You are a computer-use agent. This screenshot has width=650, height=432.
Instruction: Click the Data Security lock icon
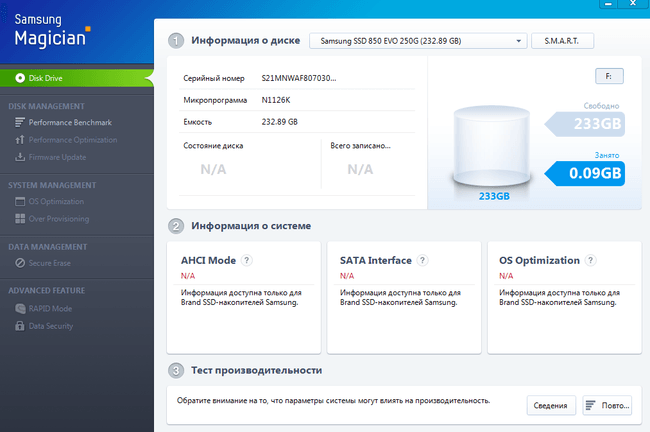(x=20, y=326)
